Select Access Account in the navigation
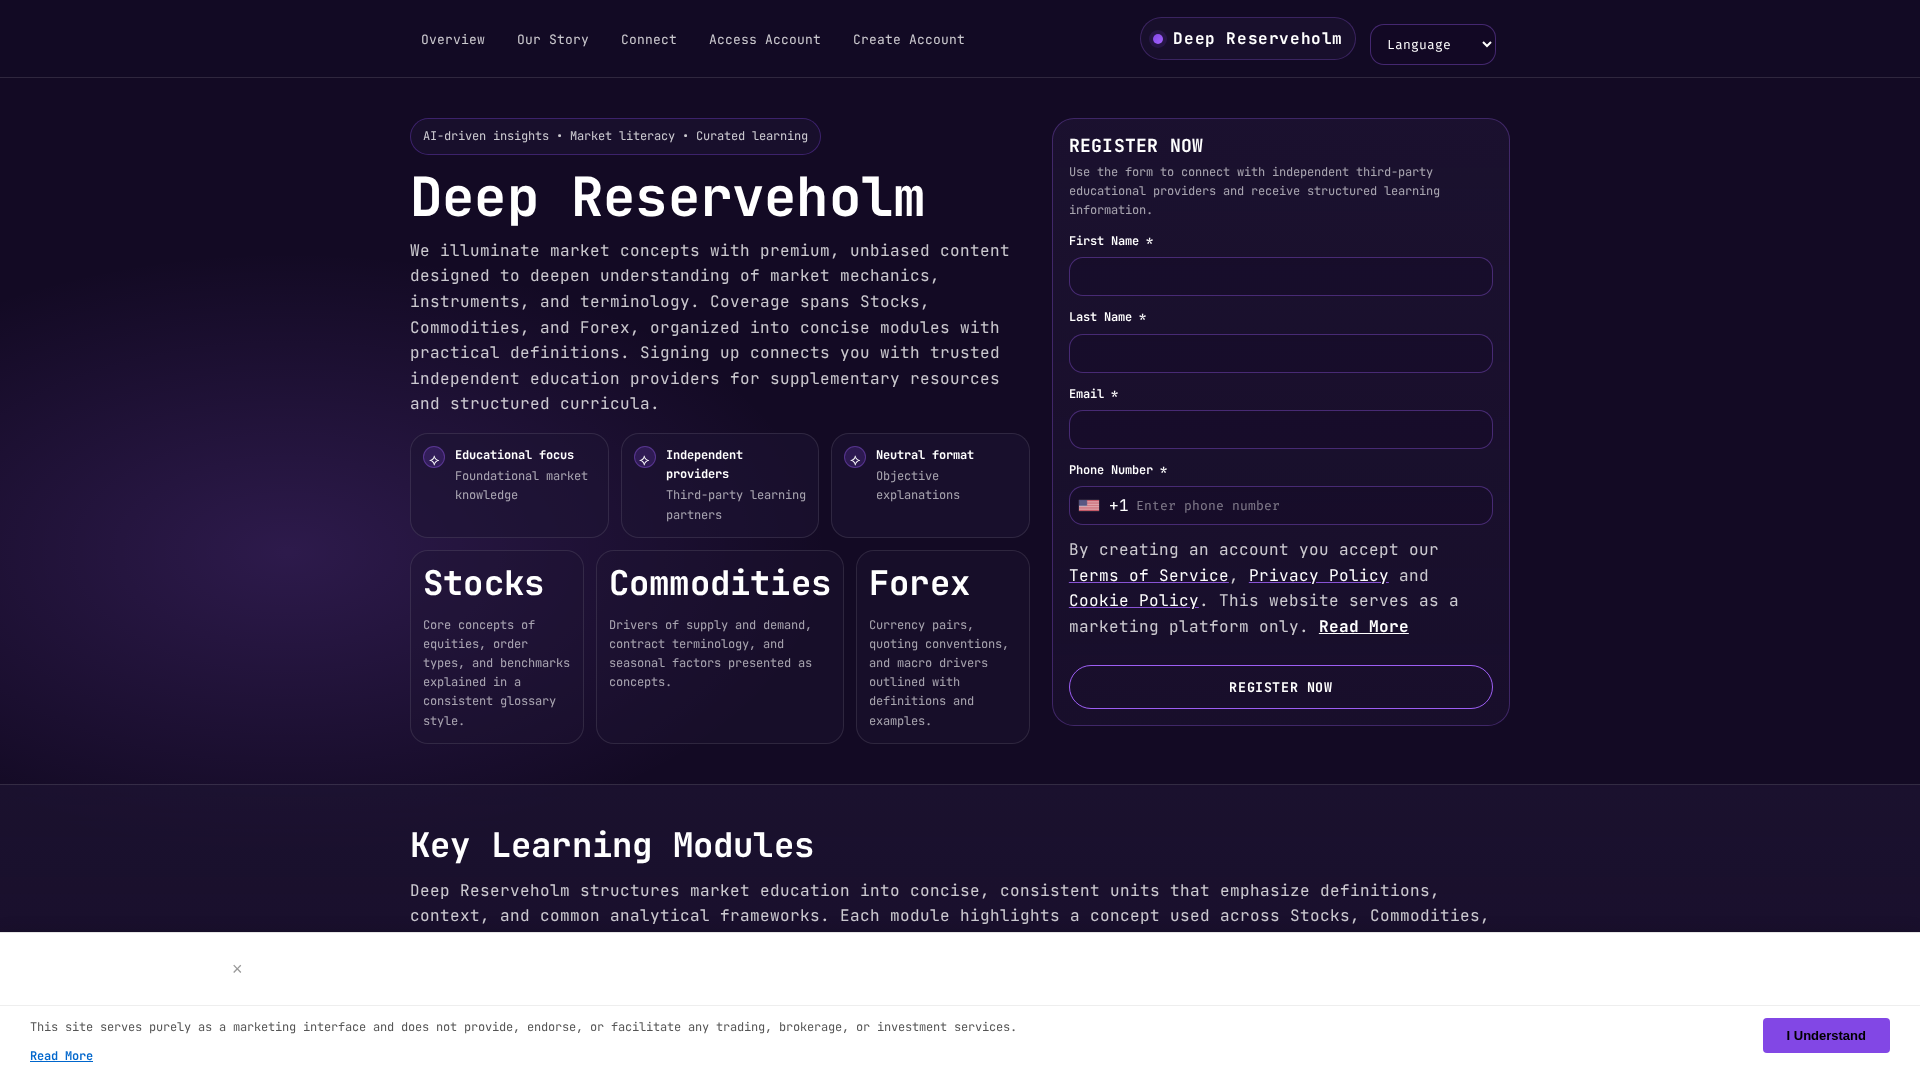 coord(765,40)
